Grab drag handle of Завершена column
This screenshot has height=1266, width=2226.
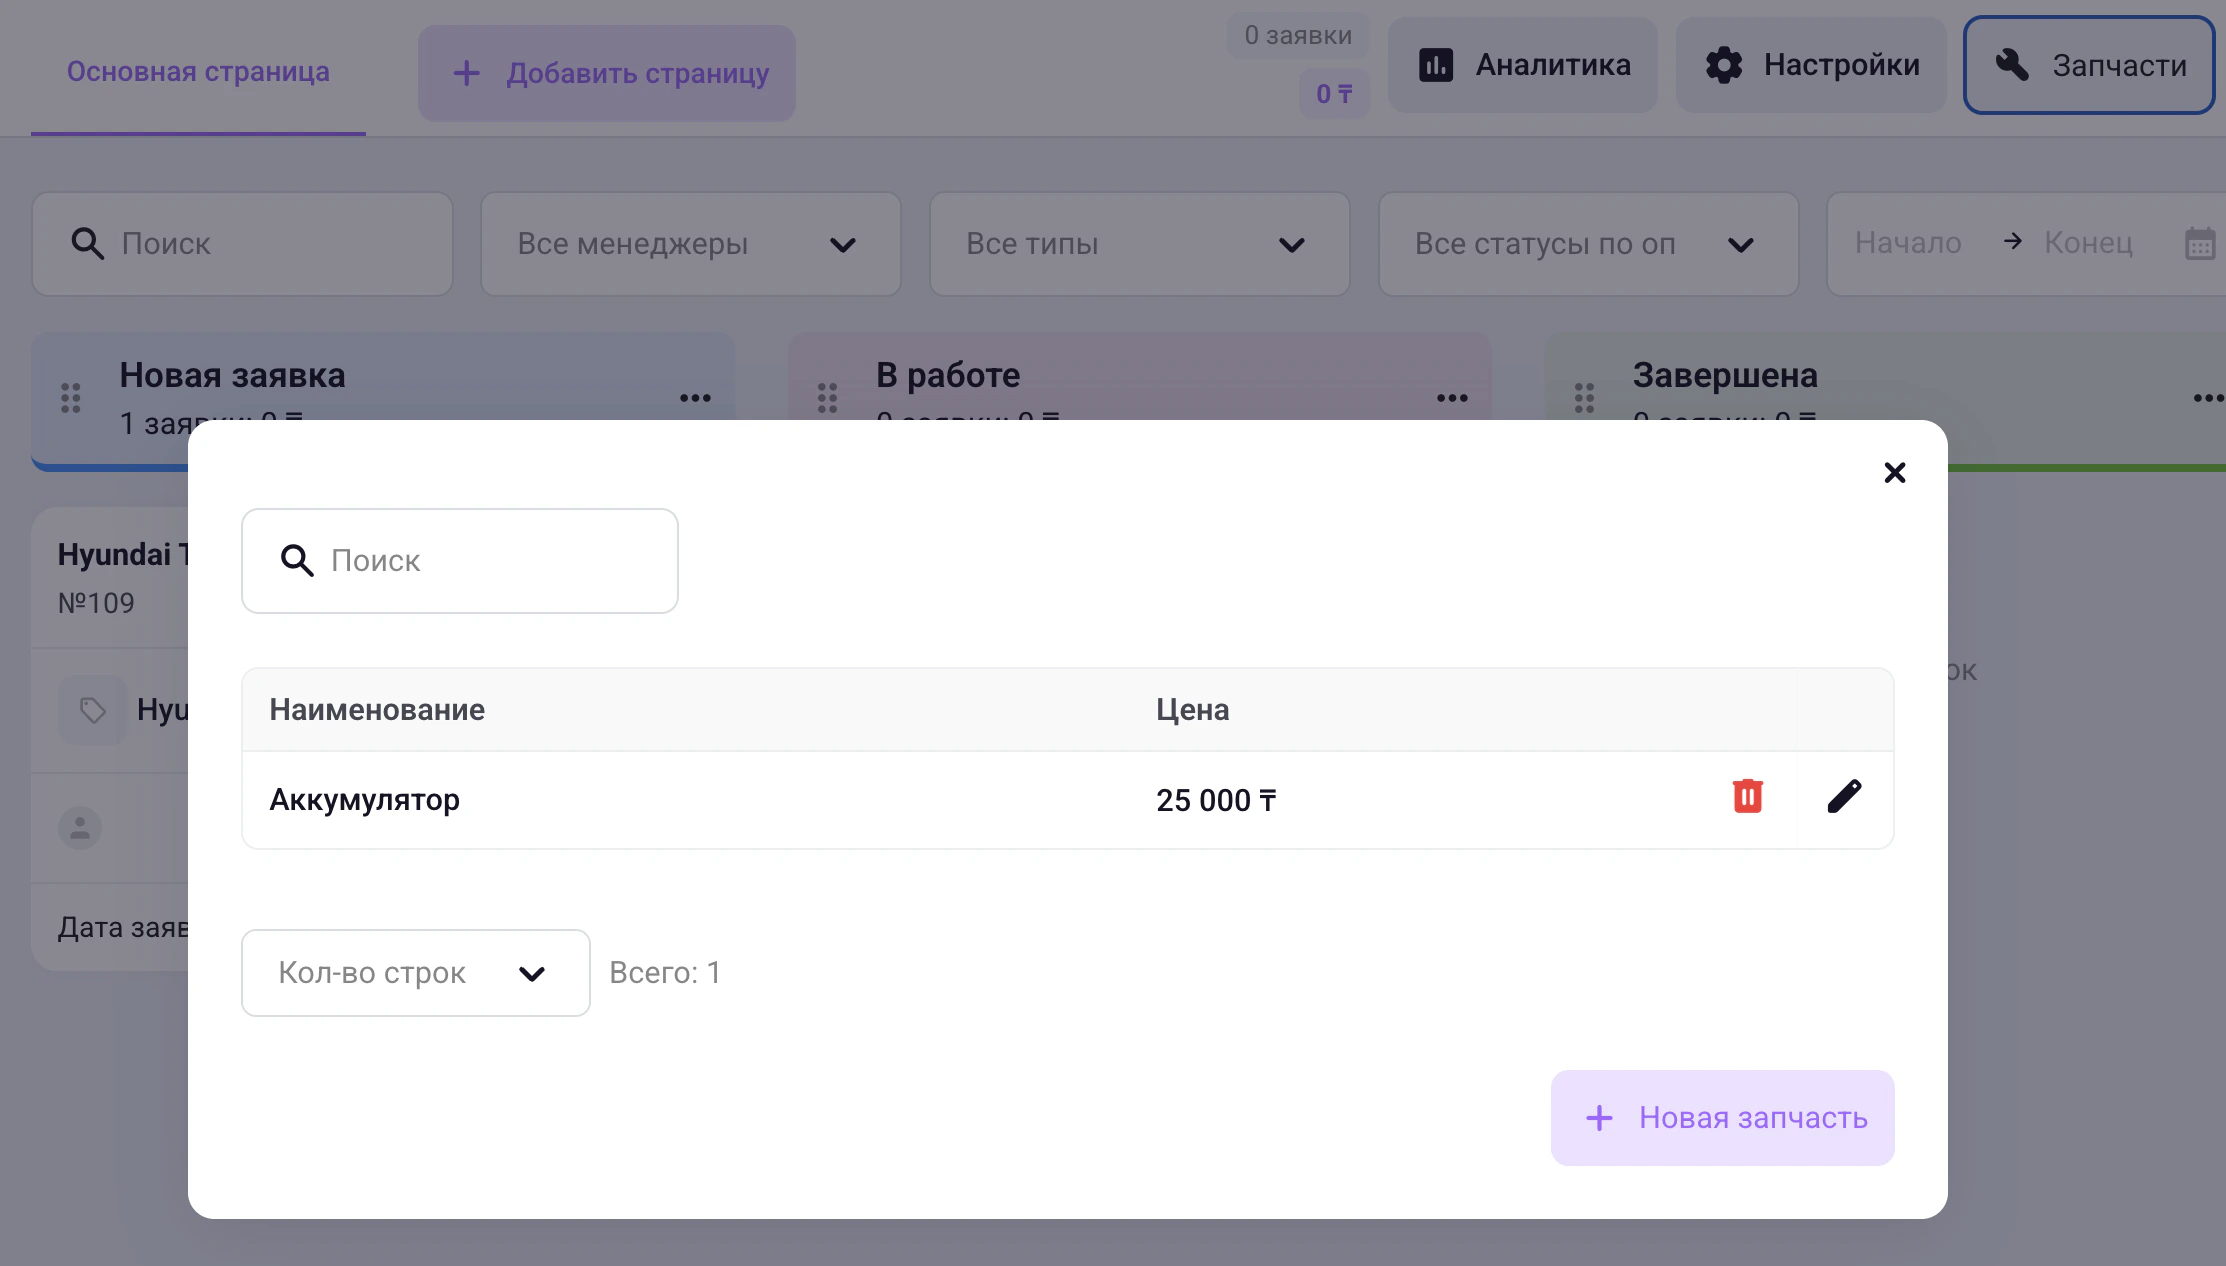coord(1584,398)
